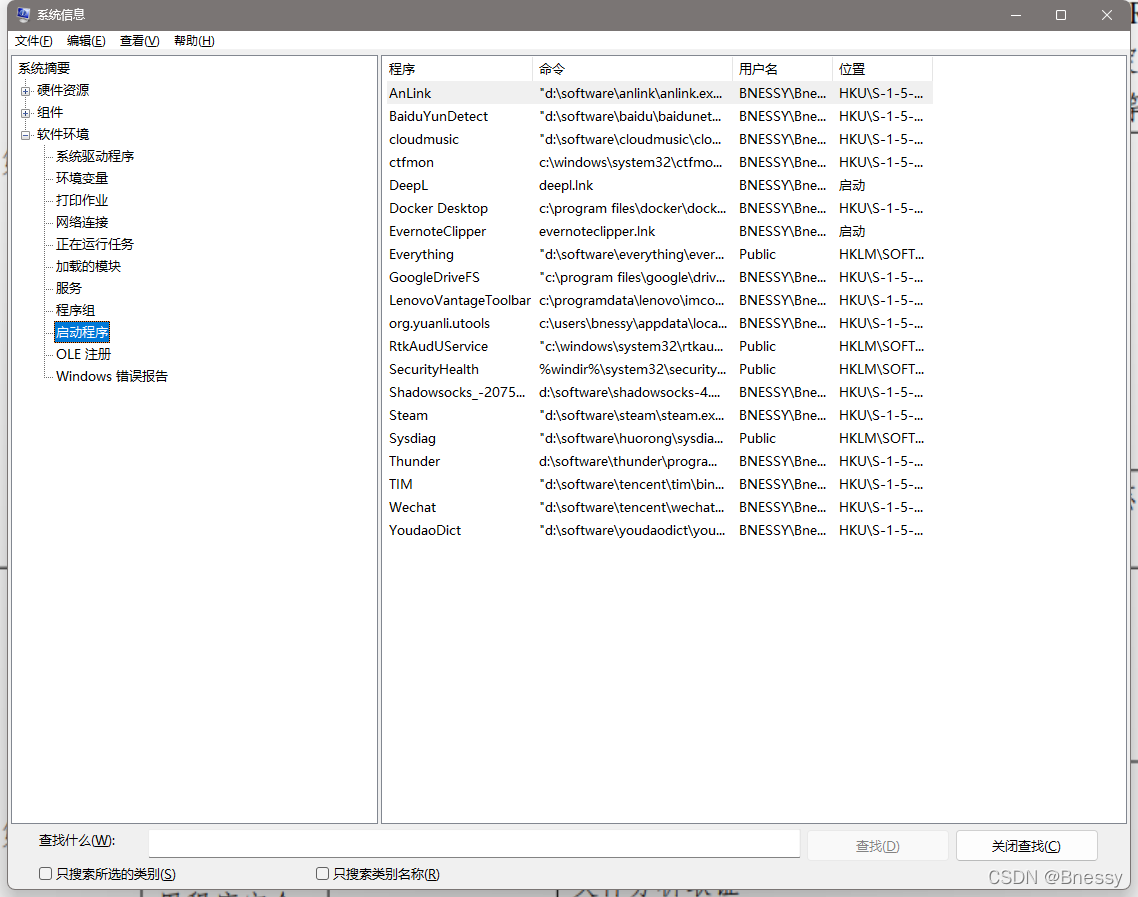Image resolution: width=1138 pixels, height=897 pixels.
Task: Select OLE 注册 in the tree
Action: [x=83, y=354]
